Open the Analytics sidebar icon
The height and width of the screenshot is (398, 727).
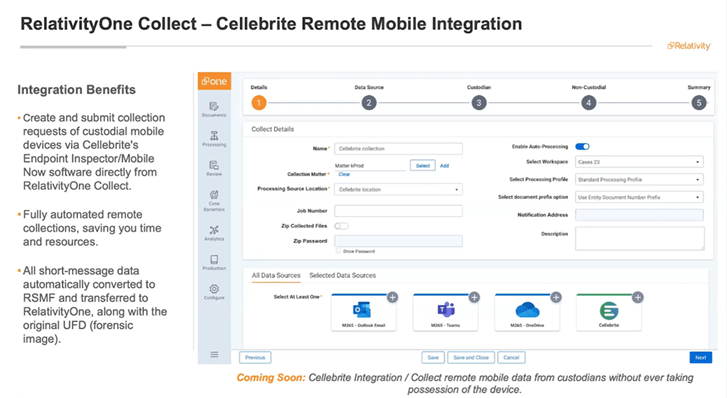(x=214, y=233)
